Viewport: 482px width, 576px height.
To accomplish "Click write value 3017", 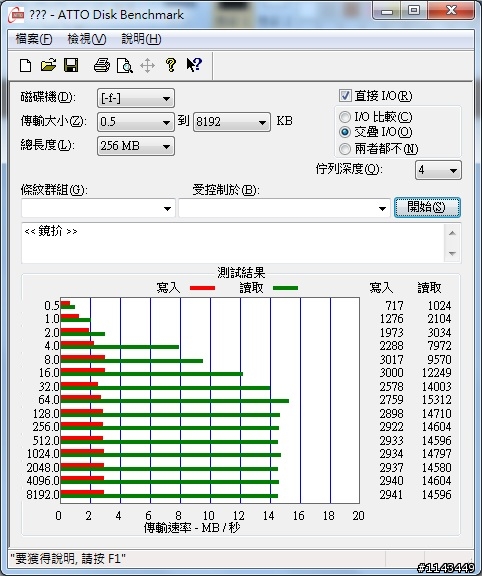I will point(391,359).
